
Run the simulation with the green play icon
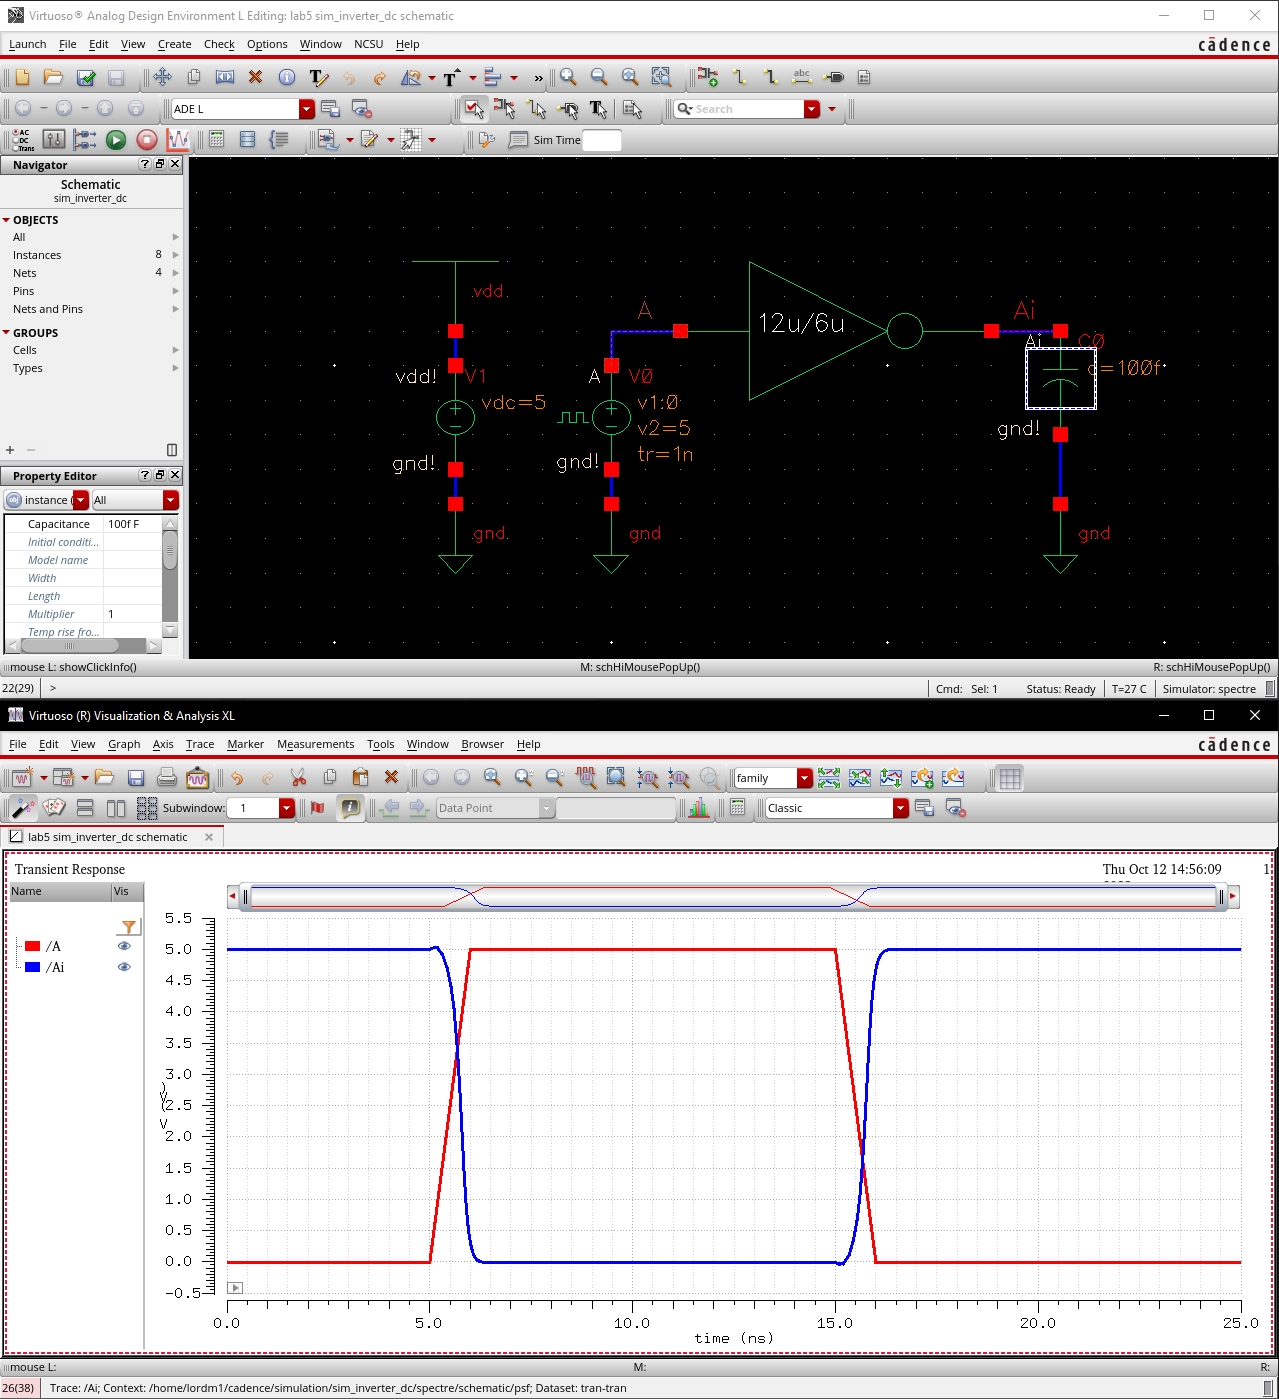coord(116,140)
